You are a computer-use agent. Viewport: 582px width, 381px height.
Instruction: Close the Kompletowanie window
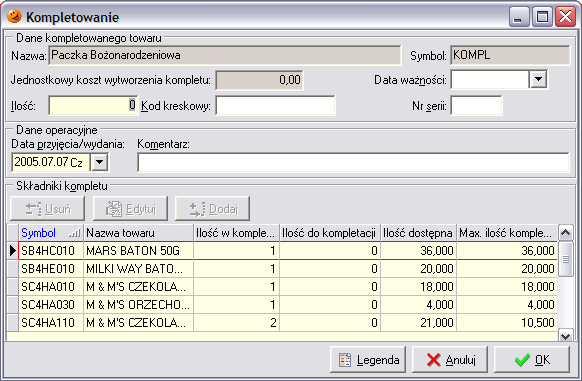pos(565,17)
